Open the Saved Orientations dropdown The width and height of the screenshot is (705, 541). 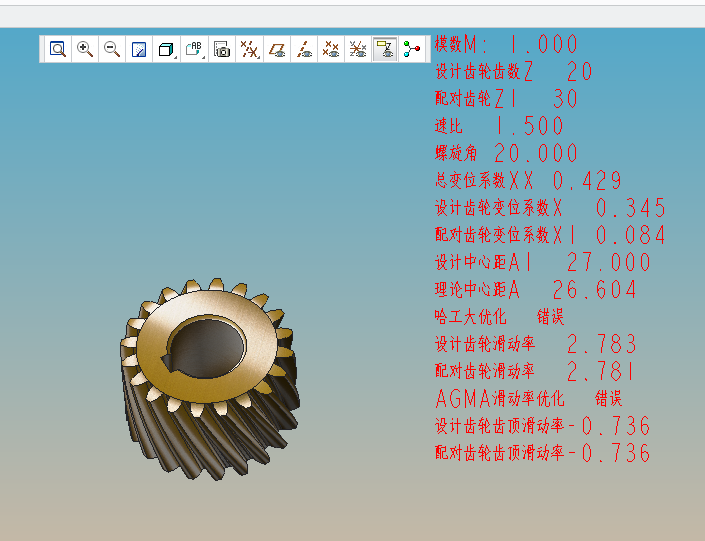194,49
